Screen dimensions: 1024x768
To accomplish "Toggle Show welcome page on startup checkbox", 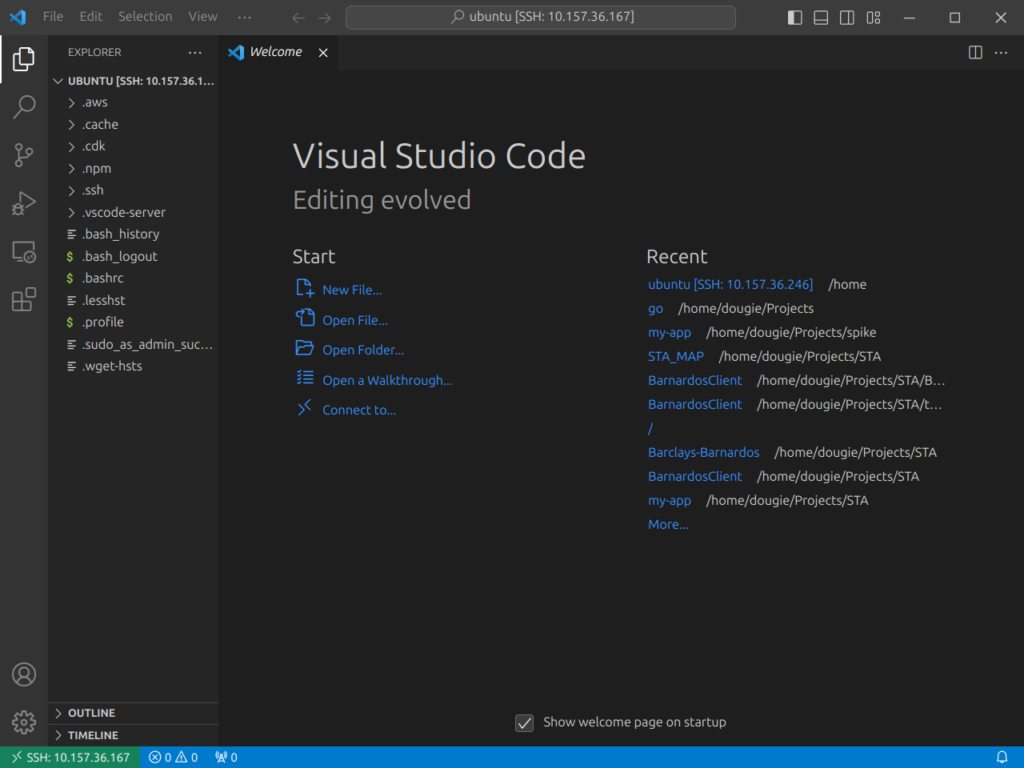I will click(x=524, y=722).
